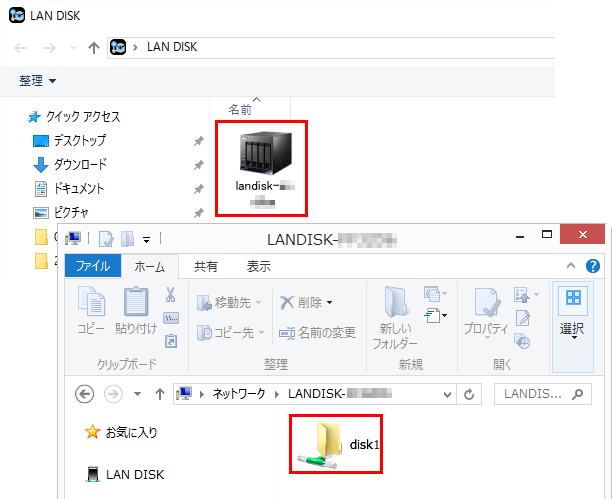Screen dimensions: 612x499
Task: Select Quick Access in rear window sidebar
Action: point(73,116)
